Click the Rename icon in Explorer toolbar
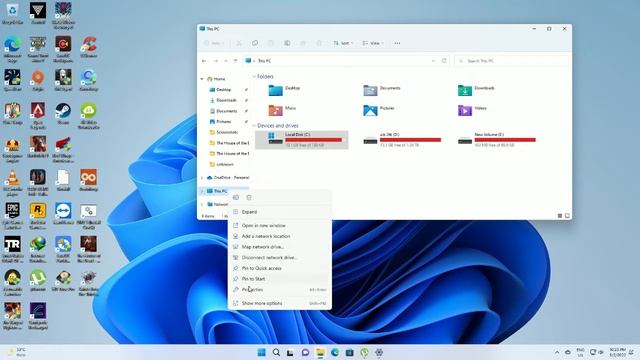Viewport: 640px width, 360px height. 287,43
